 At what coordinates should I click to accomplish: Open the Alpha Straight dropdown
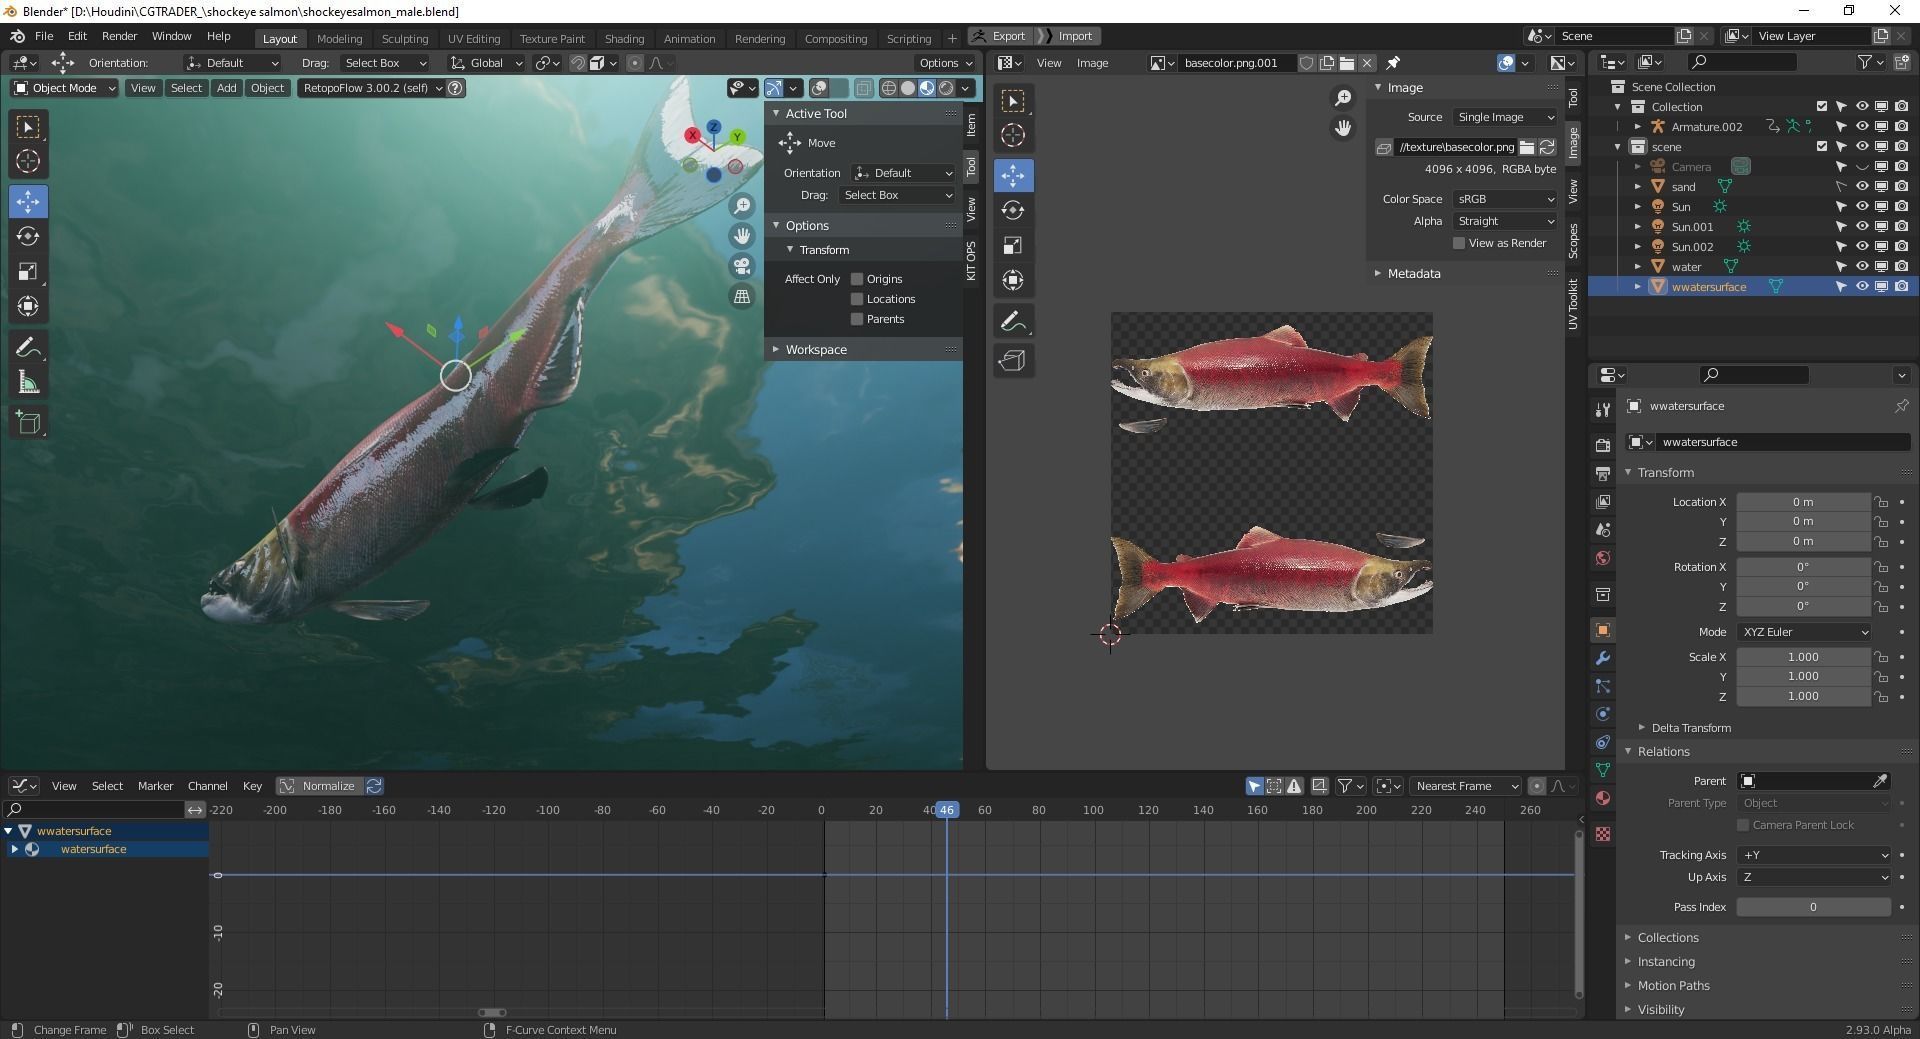1505,221
